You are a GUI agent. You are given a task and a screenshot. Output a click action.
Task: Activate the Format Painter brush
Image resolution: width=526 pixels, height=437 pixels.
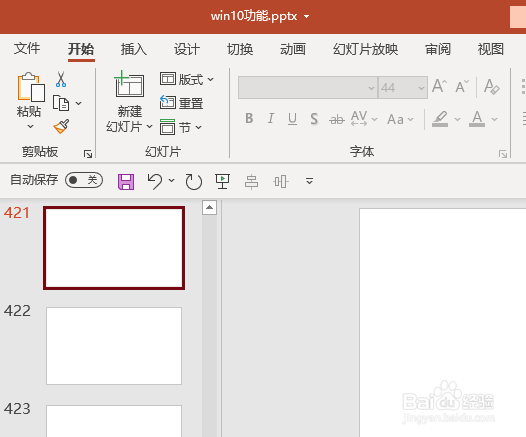click(x=61, y=126)
